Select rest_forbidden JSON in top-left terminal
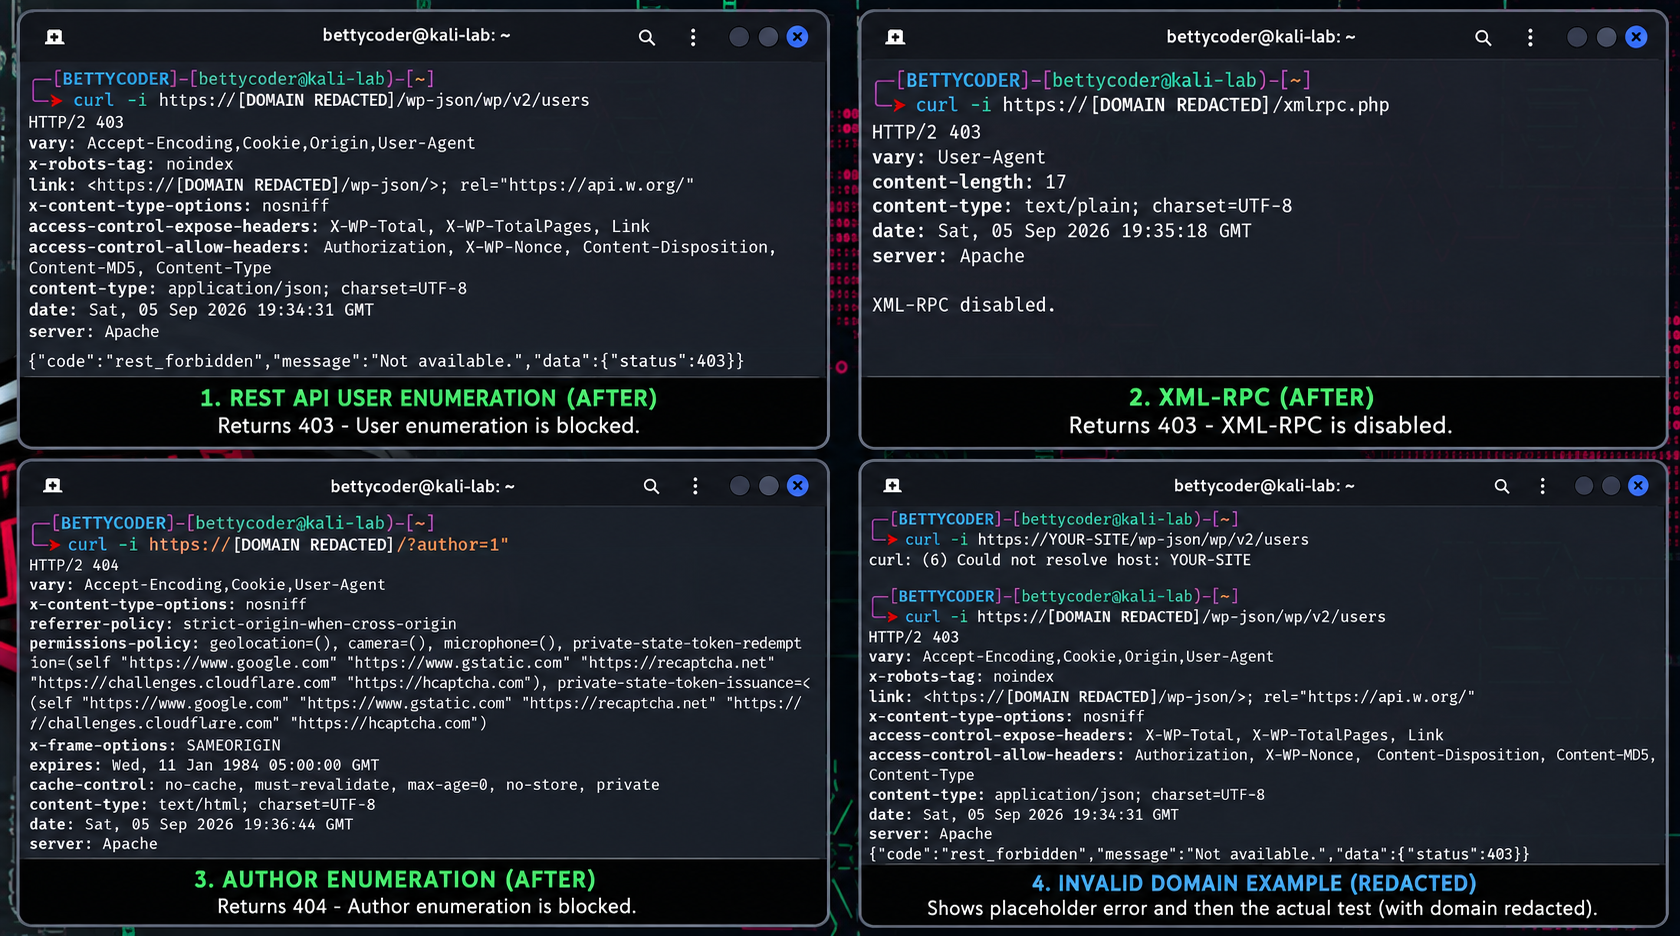Screen dimensions: 1680x936 (386, 361)
